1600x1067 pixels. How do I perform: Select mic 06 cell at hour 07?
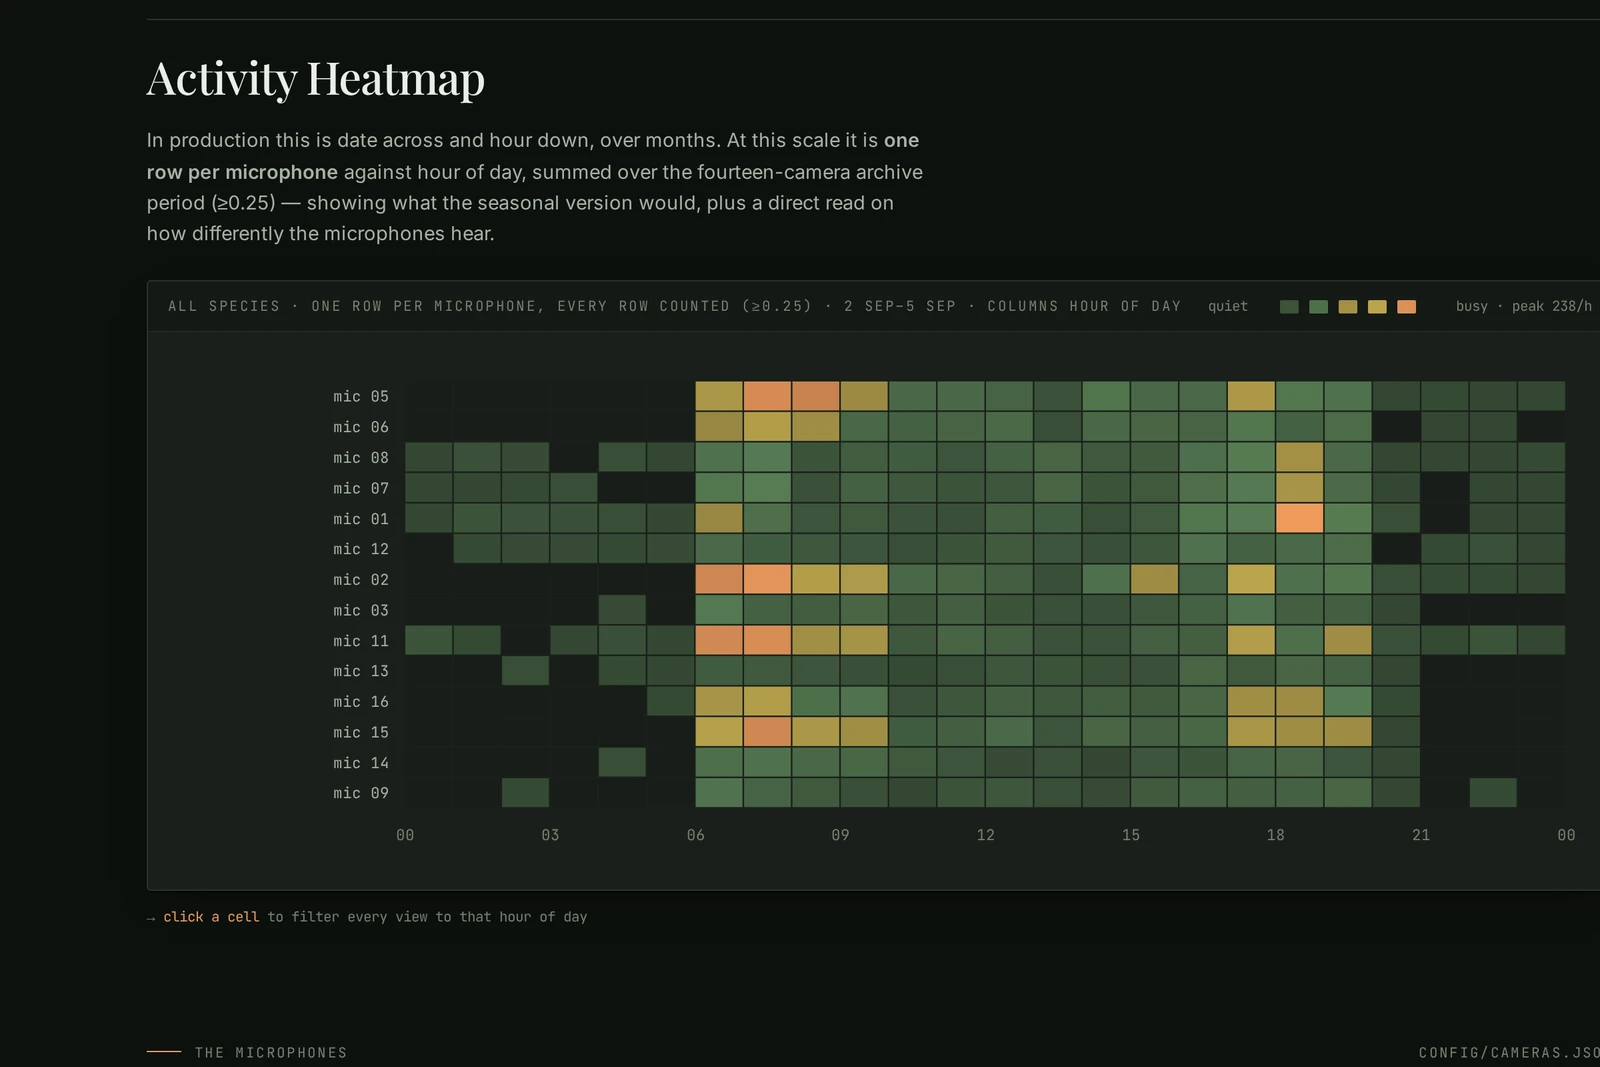pos(767,427)
